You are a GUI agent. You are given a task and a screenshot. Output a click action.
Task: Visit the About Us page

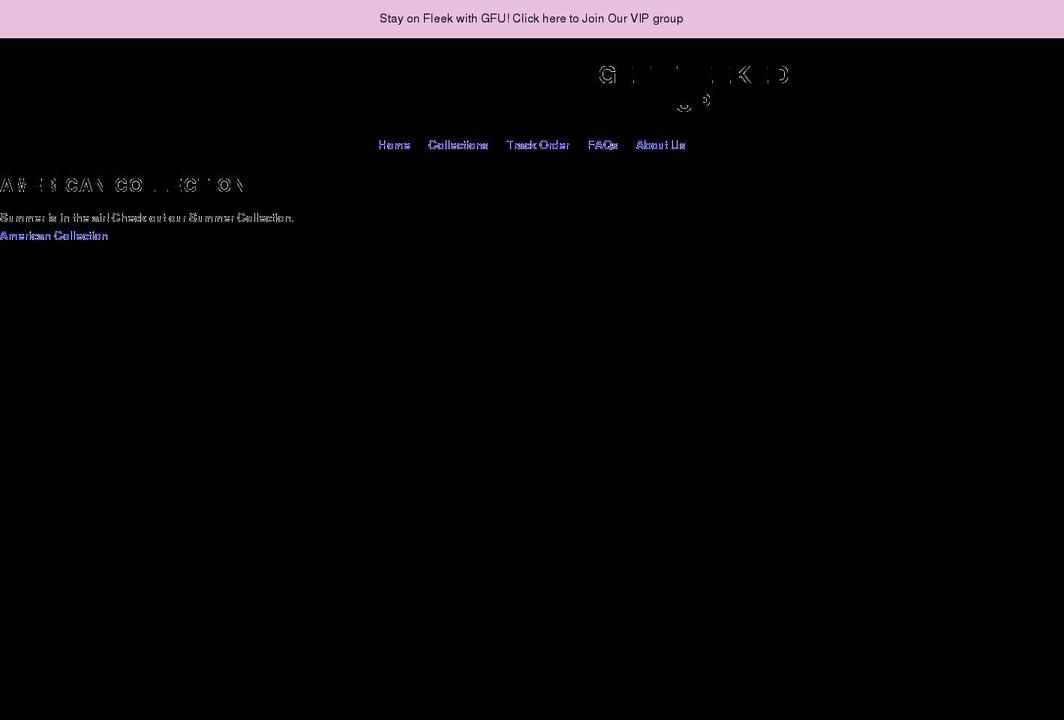[661, 145]
